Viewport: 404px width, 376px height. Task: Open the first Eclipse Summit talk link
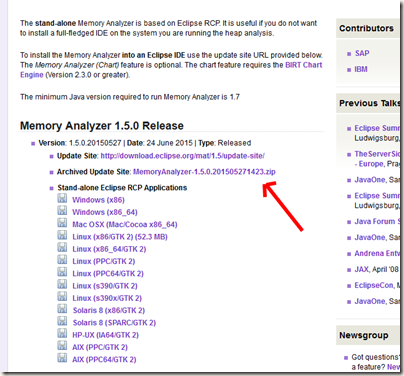pos(377,128)
